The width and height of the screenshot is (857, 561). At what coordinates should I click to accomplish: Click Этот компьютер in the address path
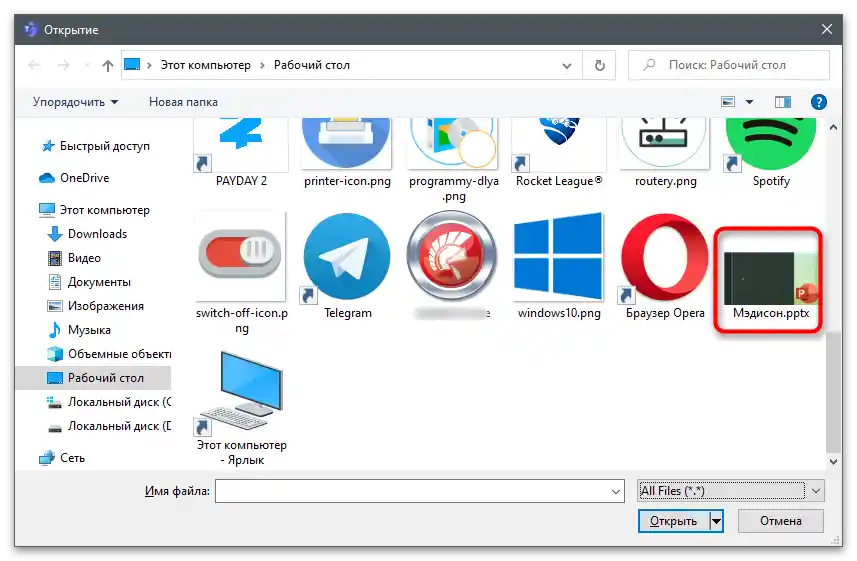(x=206, y=66)
